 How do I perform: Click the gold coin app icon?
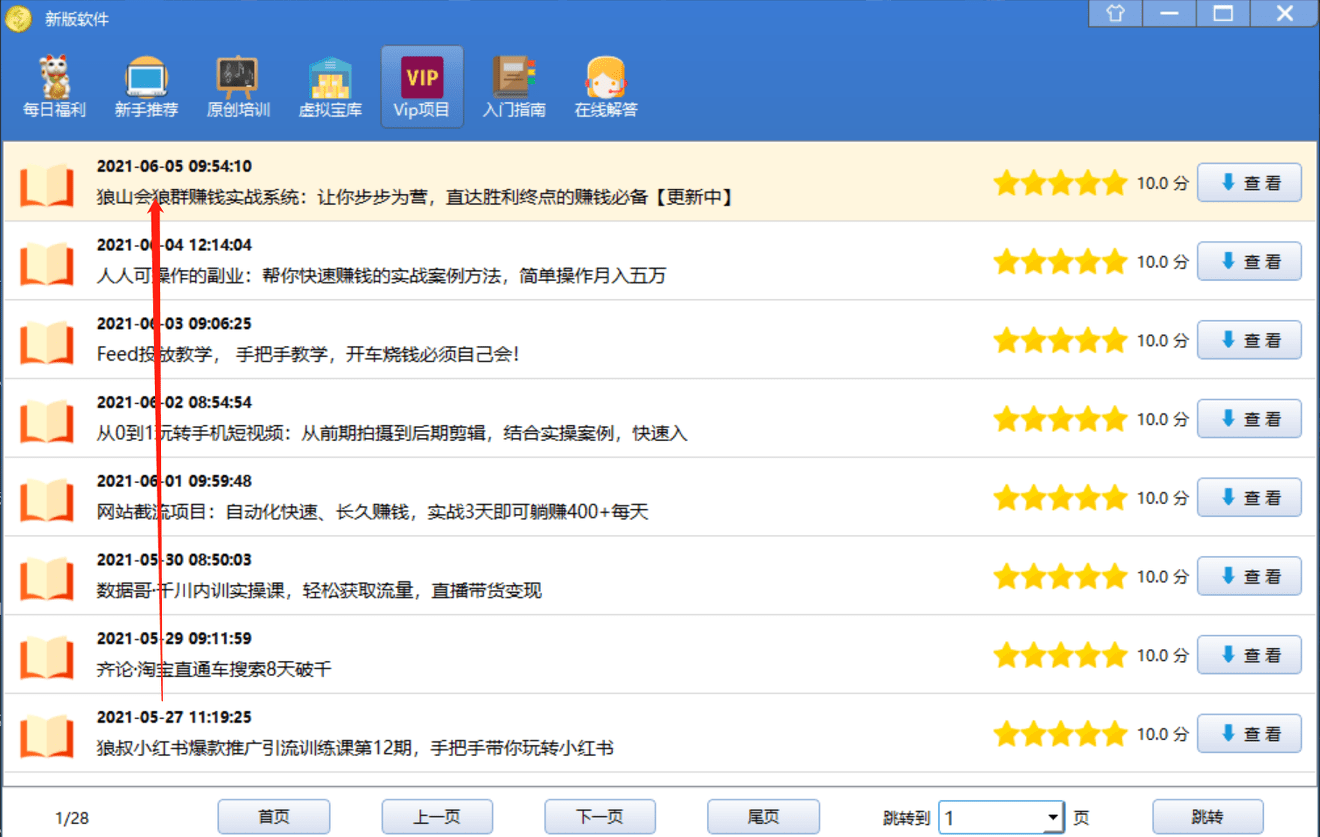coord(18,18)
